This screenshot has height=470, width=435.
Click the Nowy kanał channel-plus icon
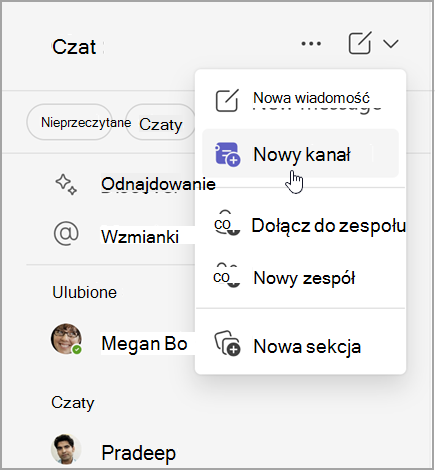(x=227, y=154)
